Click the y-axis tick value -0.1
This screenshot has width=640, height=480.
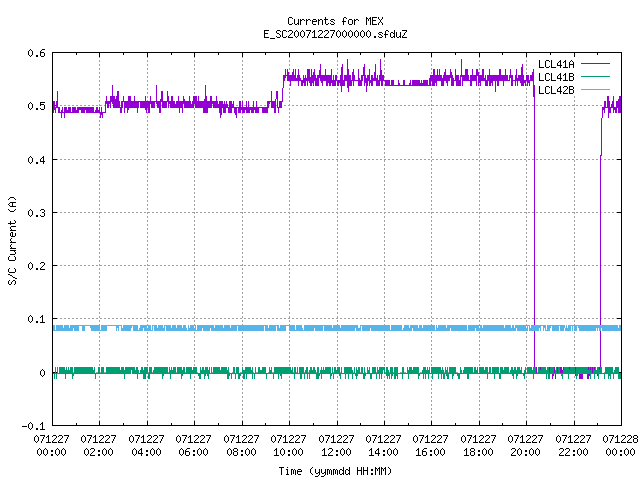[33, 426]
